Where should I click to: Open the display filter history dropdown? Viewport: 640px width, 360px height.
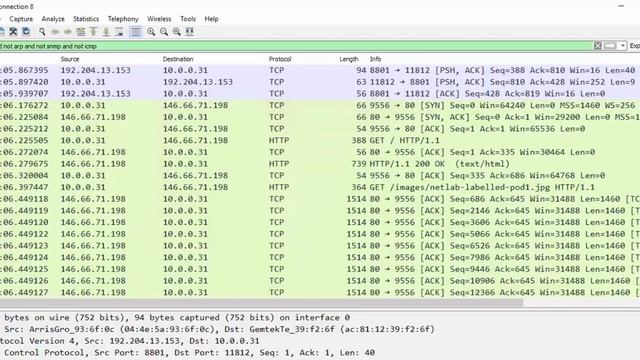click(x=622, y=46)
